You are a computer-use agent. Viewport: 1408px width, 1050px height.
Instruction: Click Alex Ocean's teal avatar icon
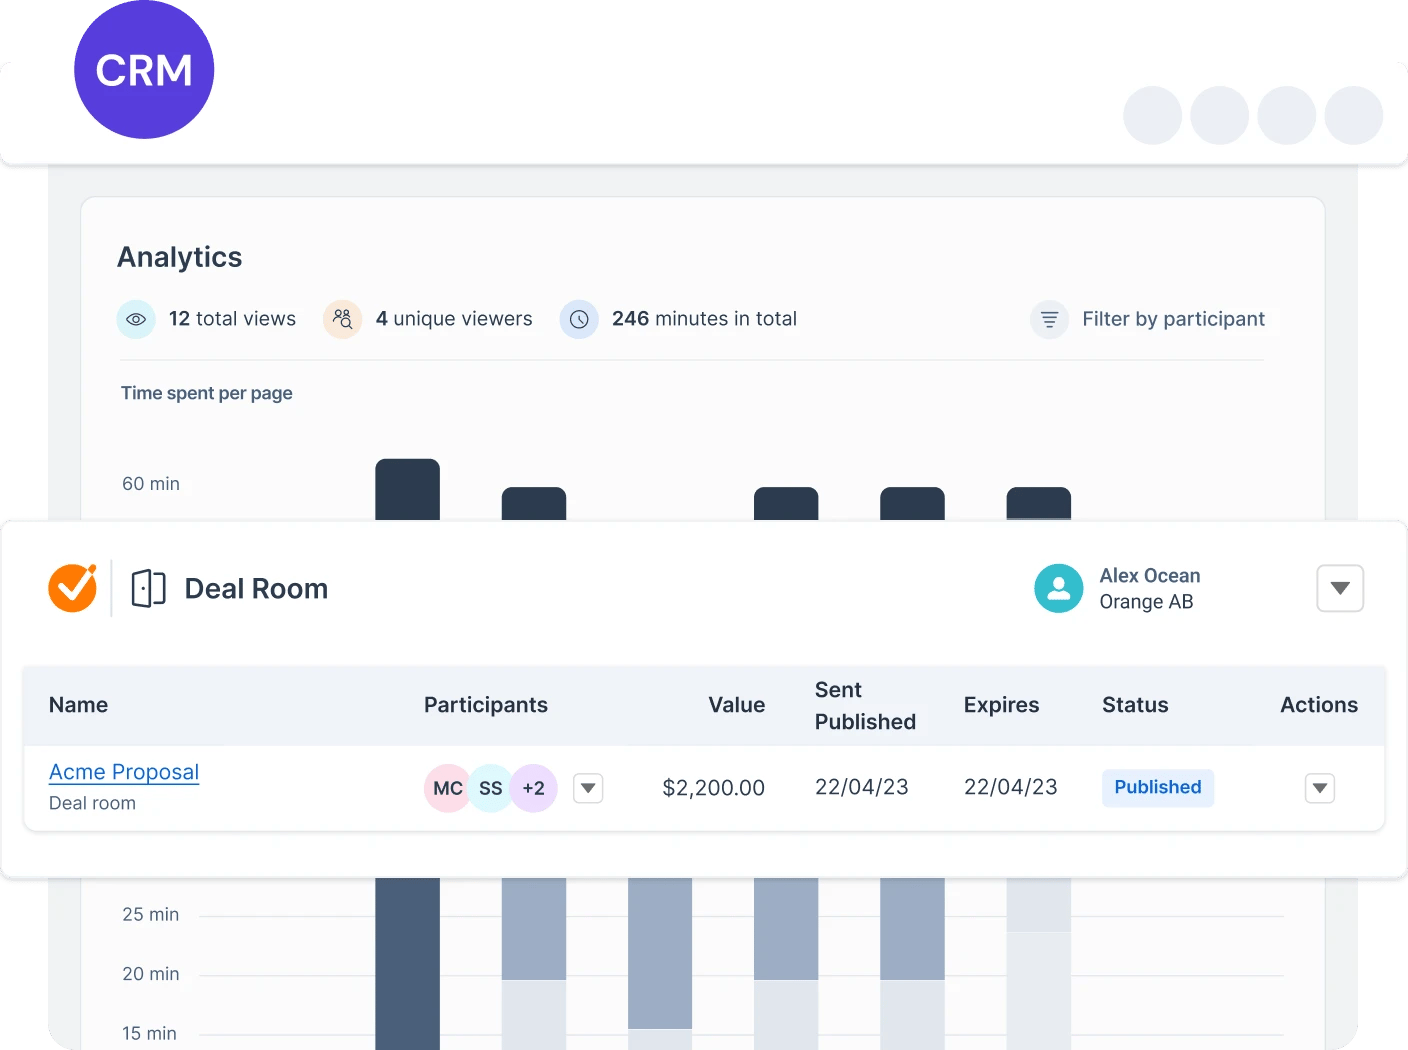[x=1058, y=588]
